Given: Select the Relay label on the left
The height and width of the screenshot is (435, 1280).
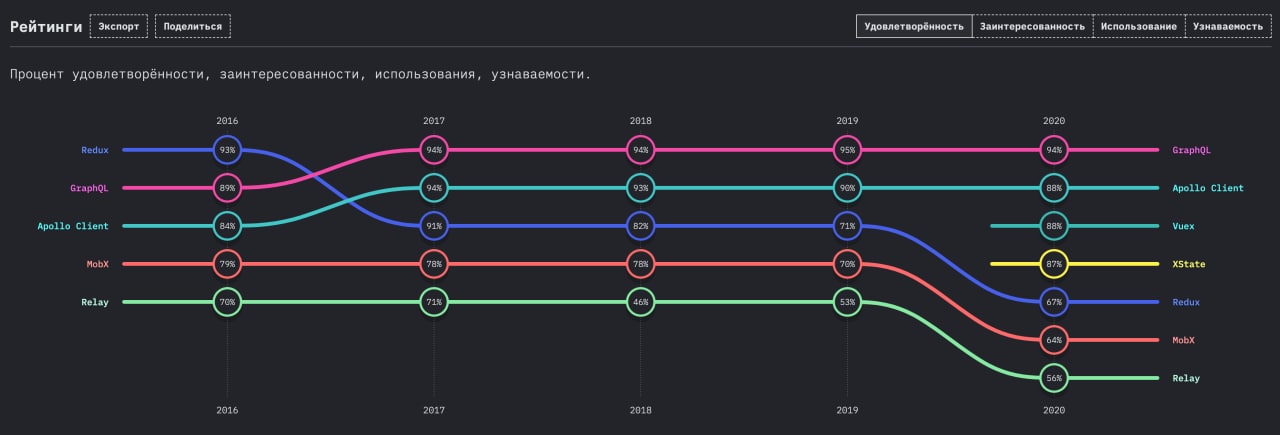Looking at the screenshot, I should click(95, 302).
